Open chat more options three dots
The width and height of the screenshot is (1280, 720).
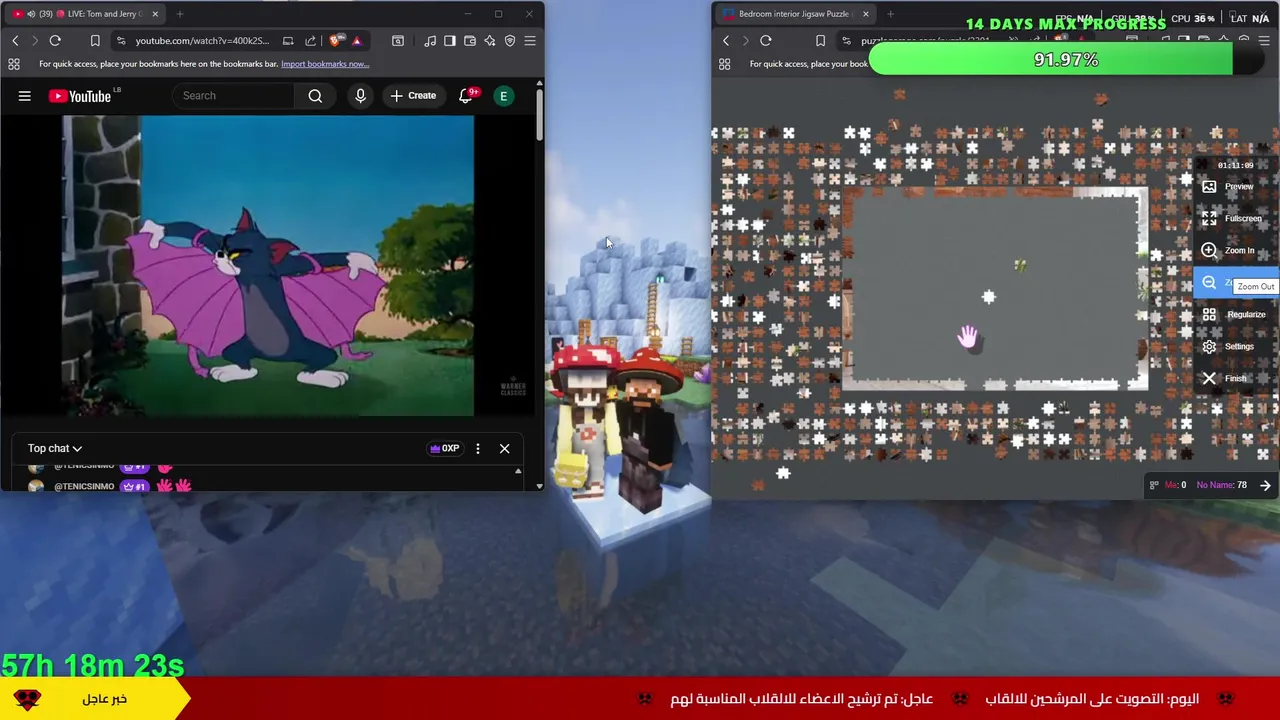click(x=478, y=448)
